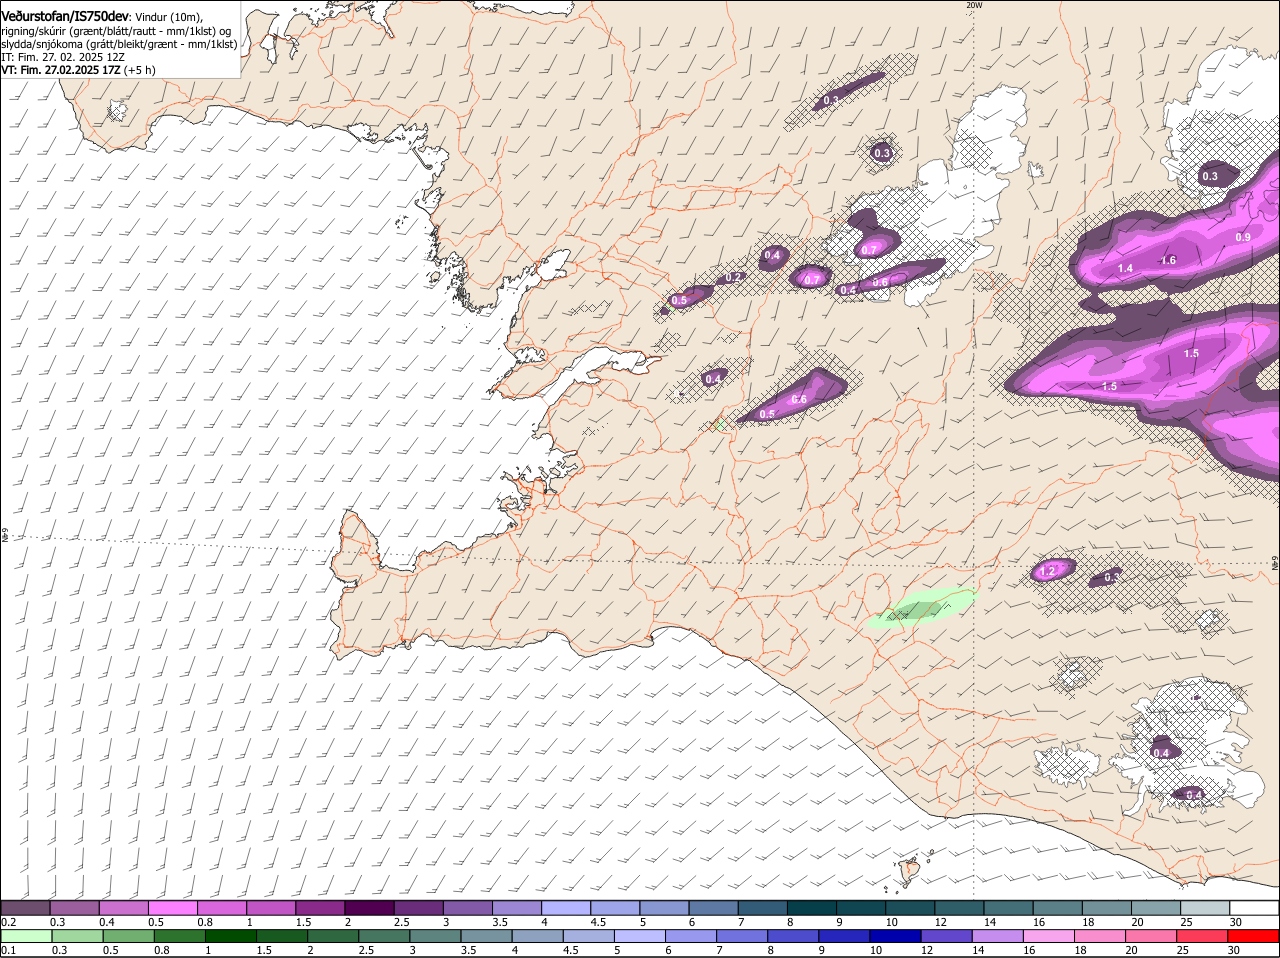Select the 1.5 magenta snow legend swatch
Viewport: 1280px width, 958px height.
tap(320, 908)
